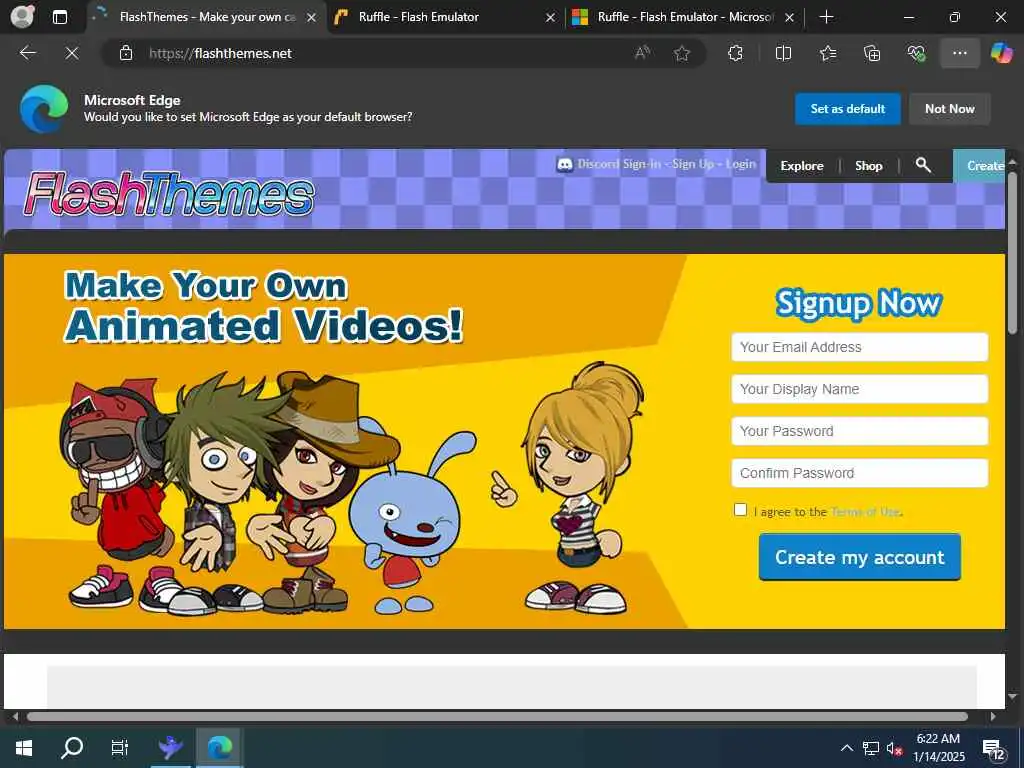Click the vertical page scrollbar thumb
The image size is (1024, 768).
[x=1013, y=255]
